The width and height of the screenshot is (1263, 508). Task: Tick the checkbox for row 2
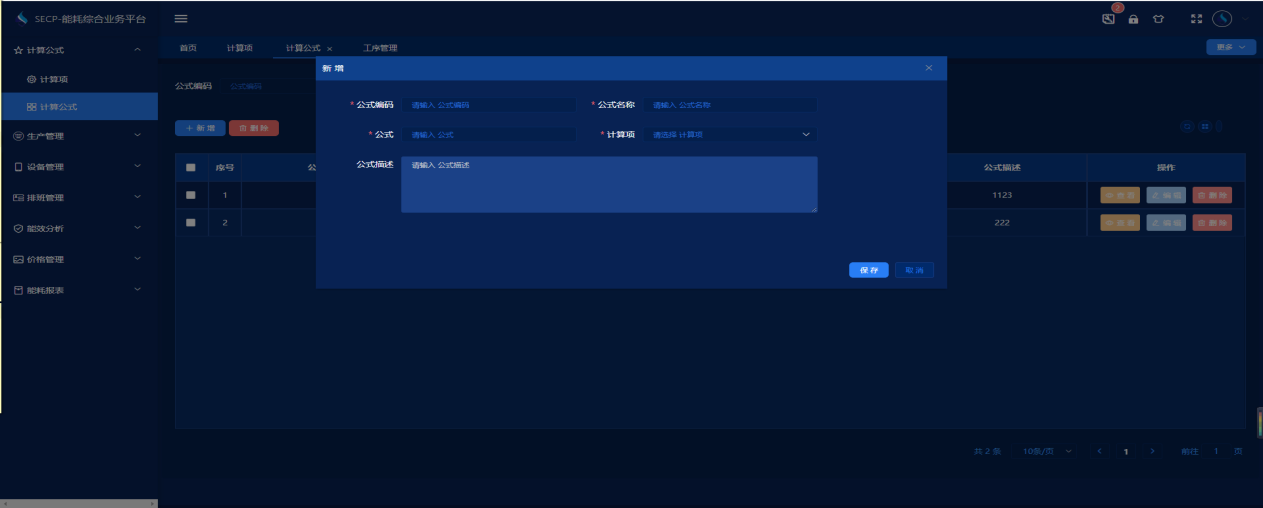click(191, 222)
